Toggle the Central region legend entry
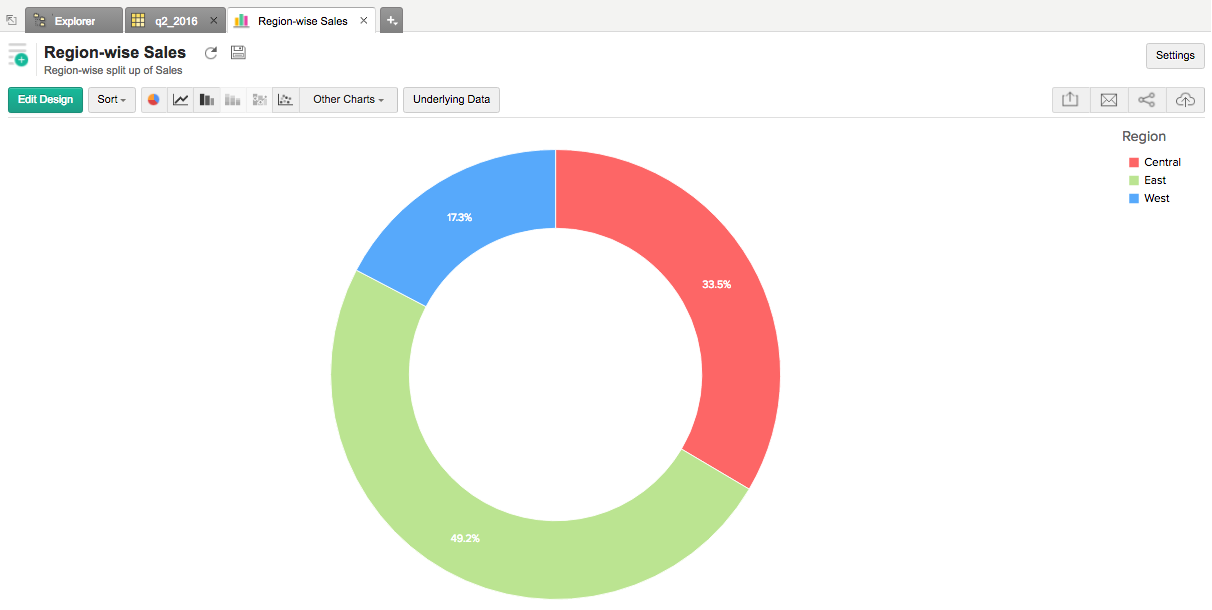Screen dimensions: 1212x610 (x=1162, y=162)
